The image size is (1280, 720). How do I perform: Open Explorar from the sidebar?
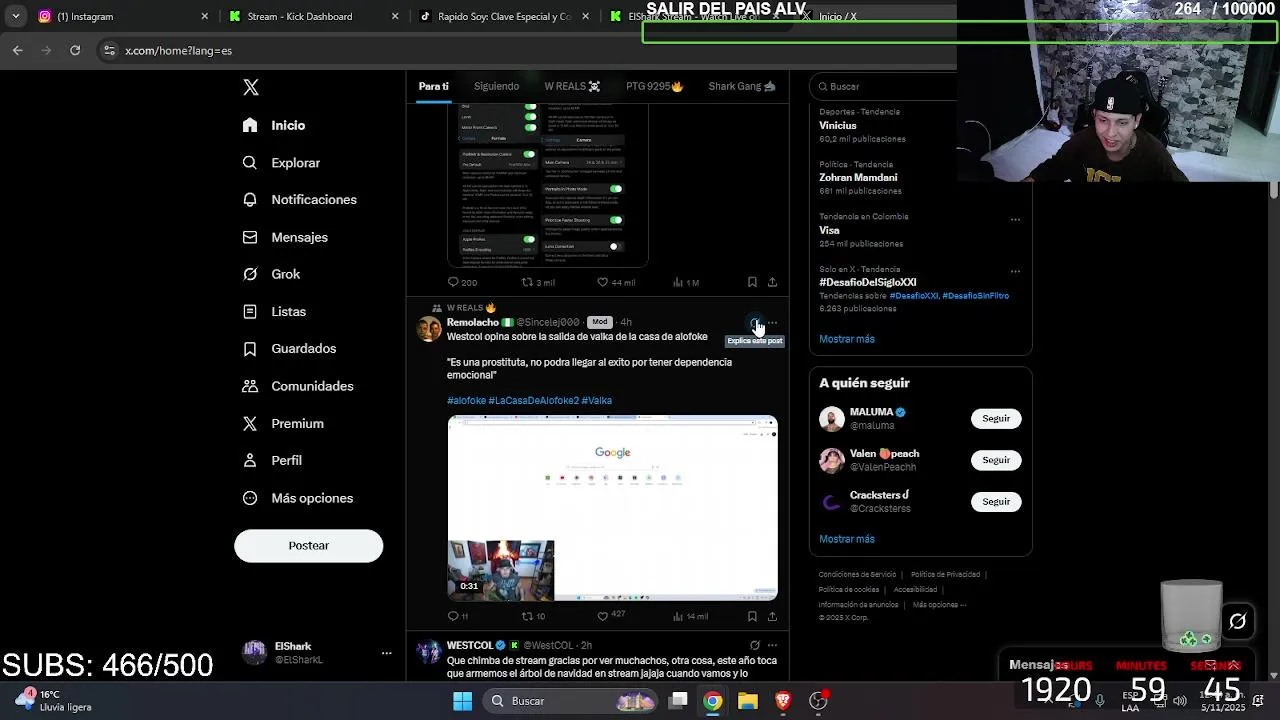click(x=281, y=162)
